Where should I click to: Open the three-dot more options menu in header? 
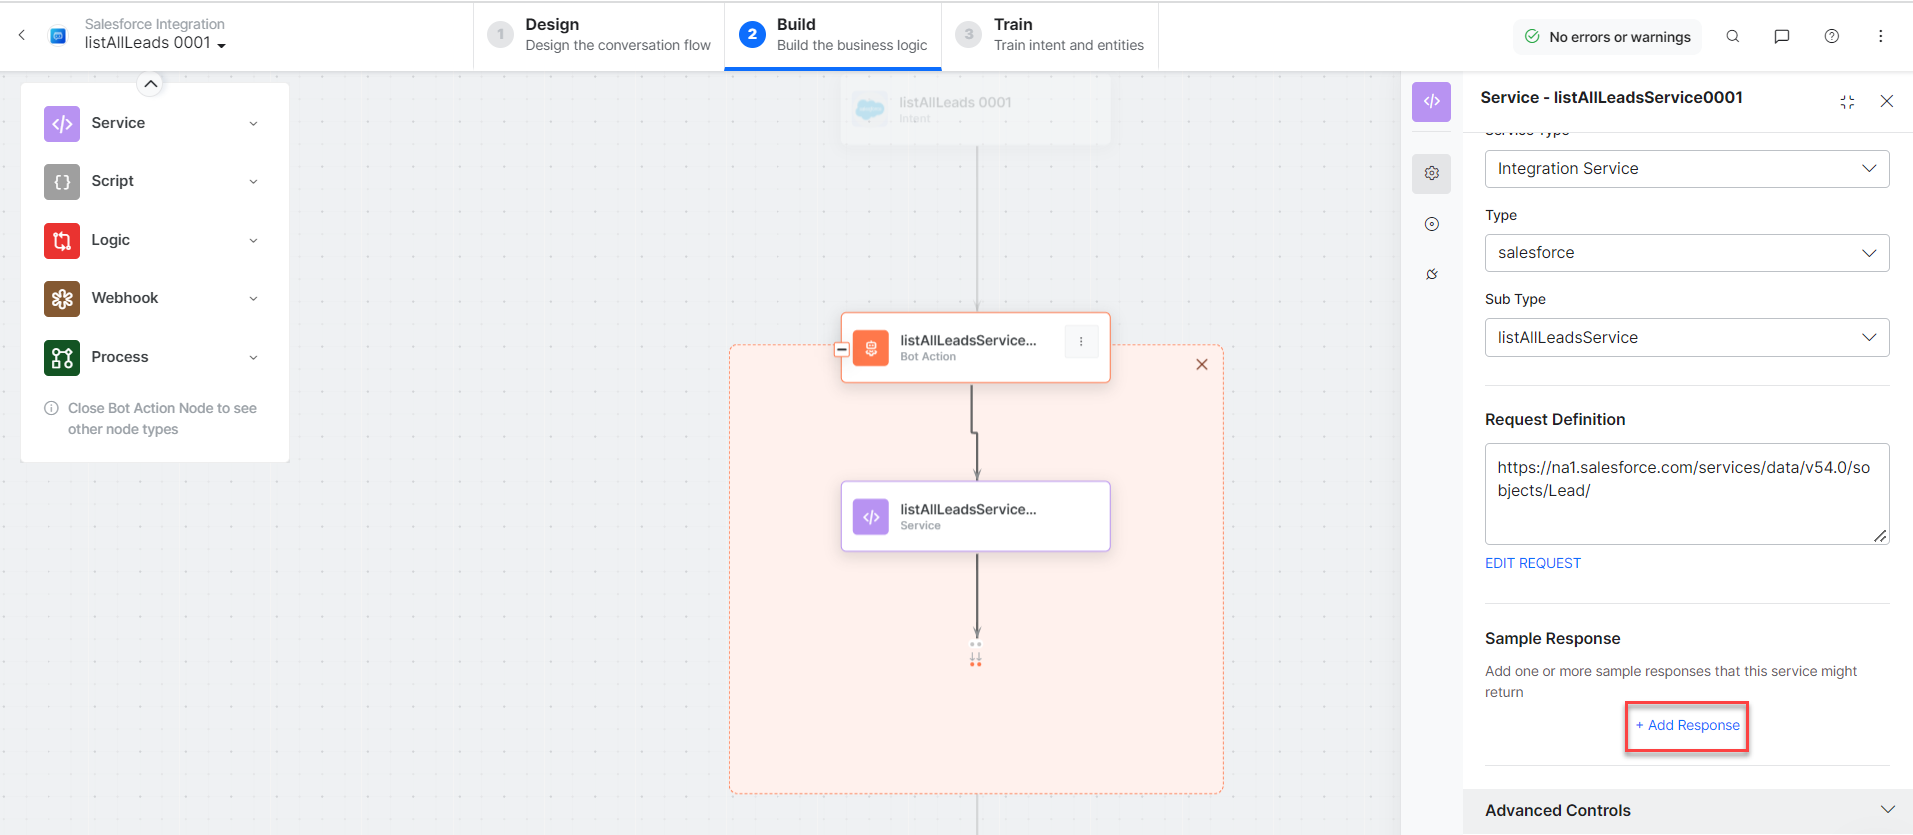coord(1880,36)
